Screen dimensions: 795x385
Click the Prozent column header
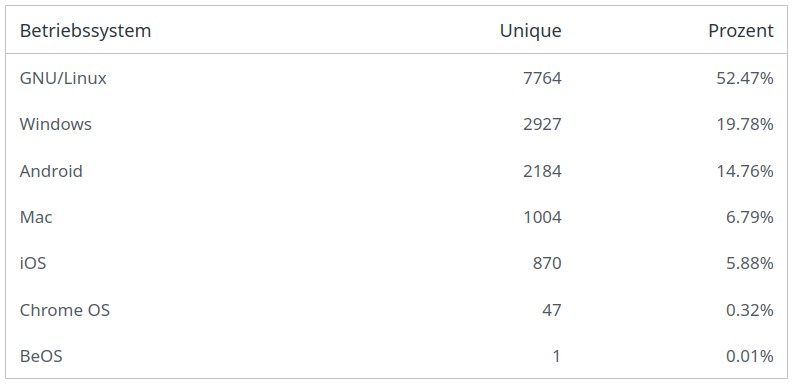tap(741, 31)
